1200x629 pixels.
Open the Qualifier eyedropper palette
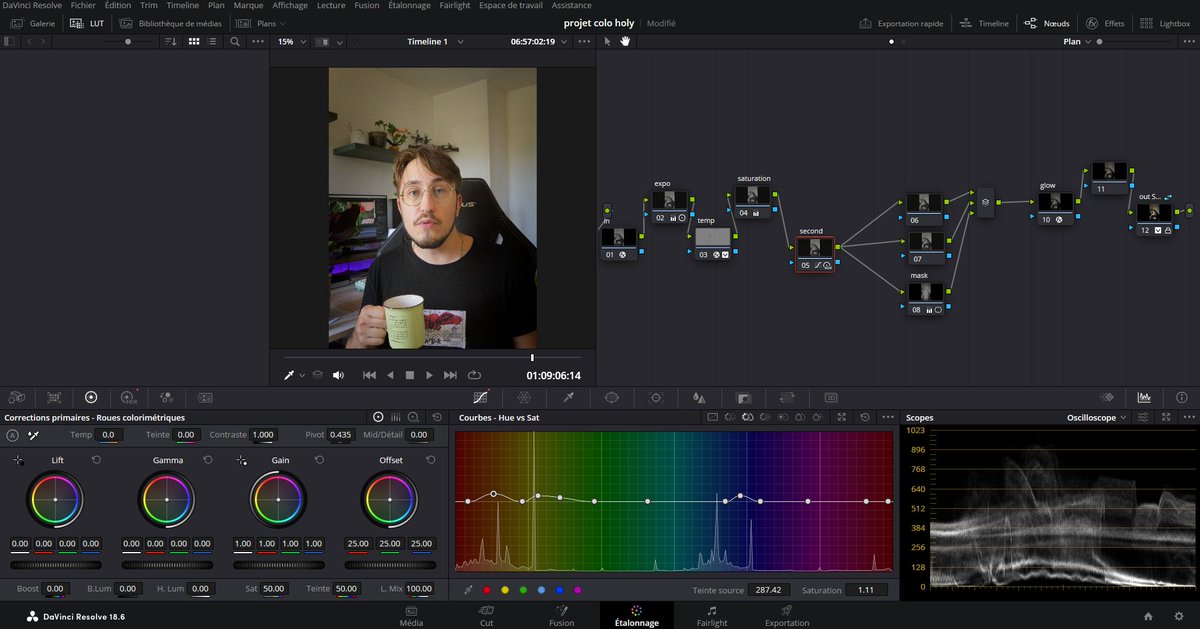pos(568,397)
